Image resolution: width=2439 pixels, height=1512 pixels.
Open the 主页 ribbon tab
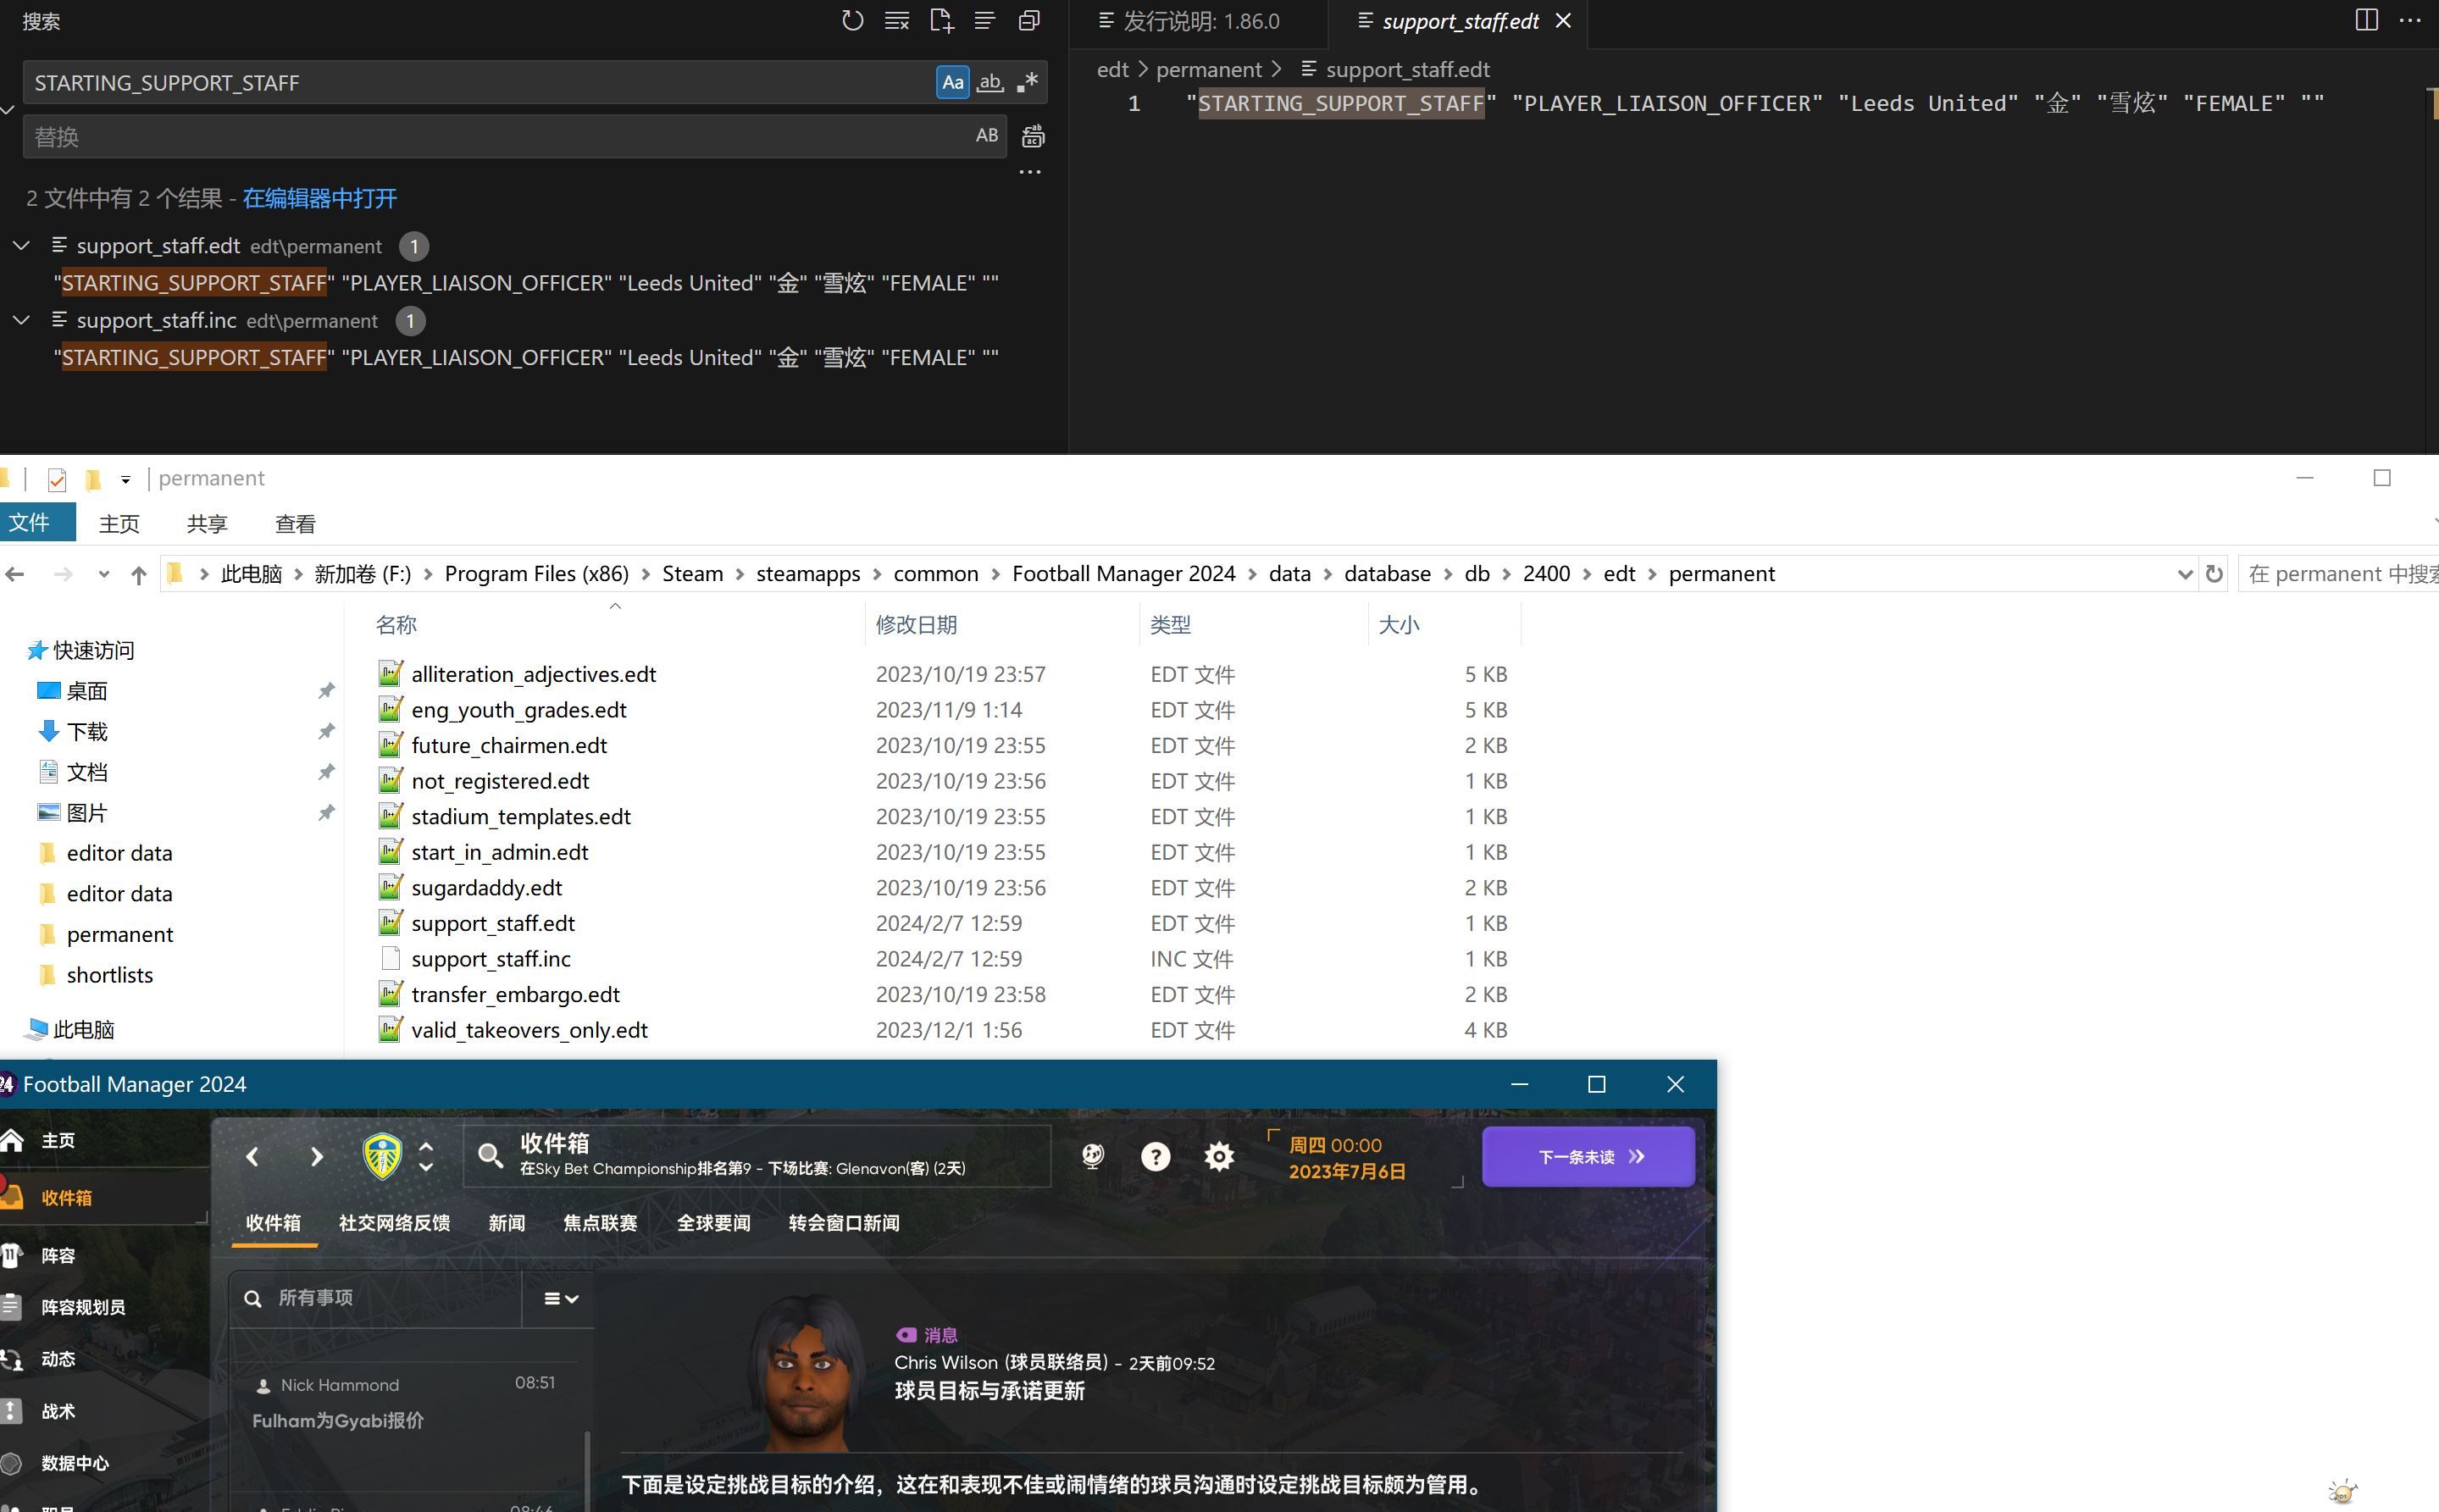click(119, 523)
